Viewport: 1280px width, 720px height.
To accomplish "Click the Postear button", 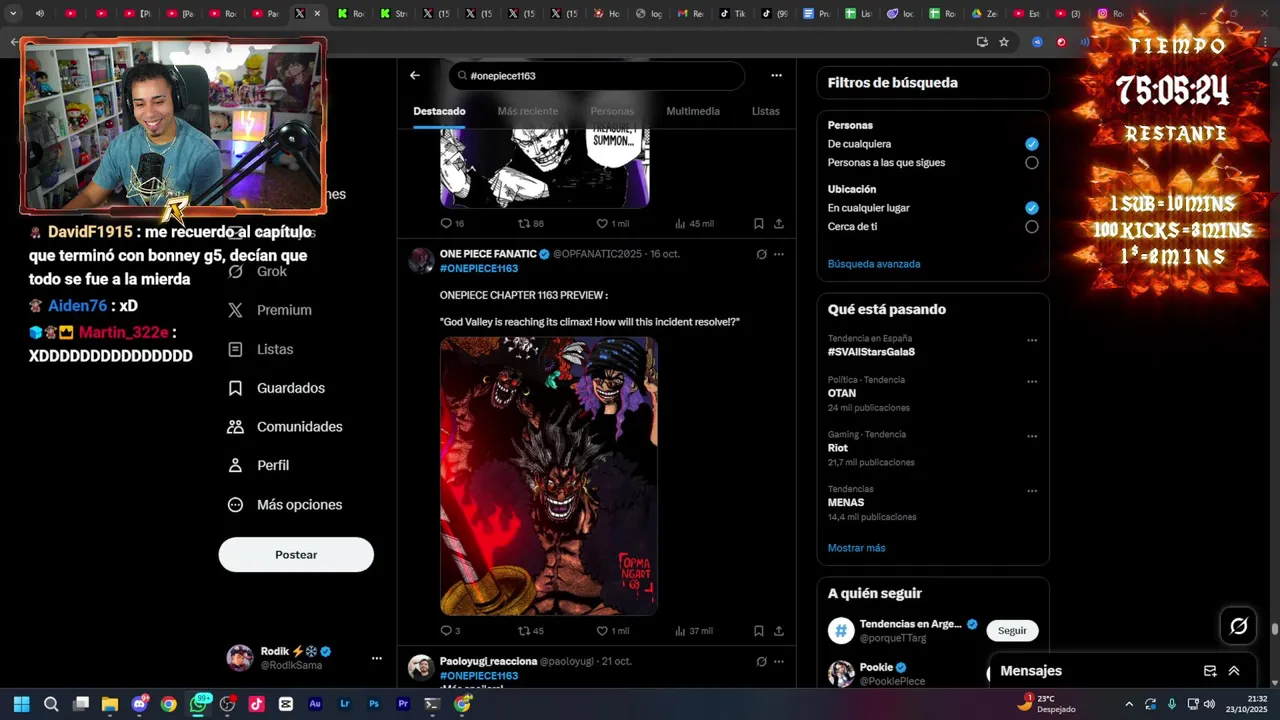I will [x=296, y=555].
